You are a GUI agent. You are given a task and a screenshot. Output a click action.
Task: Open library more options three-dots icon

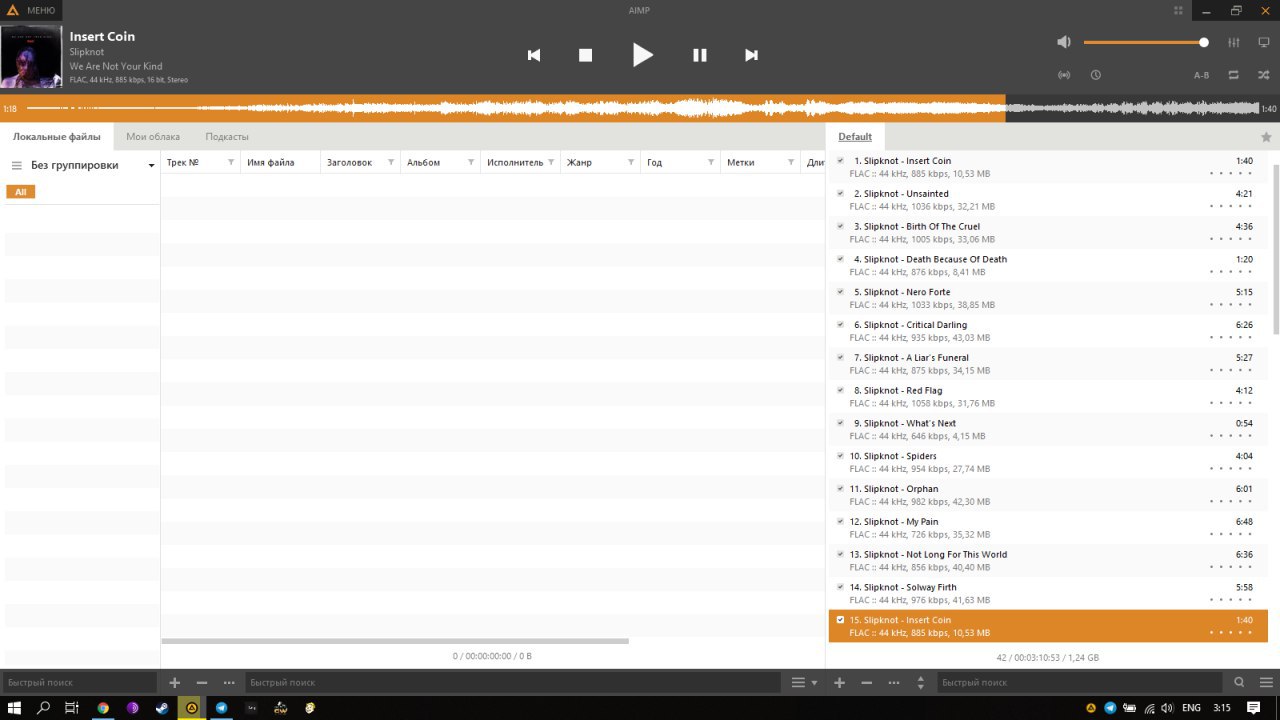pos(229,682)
